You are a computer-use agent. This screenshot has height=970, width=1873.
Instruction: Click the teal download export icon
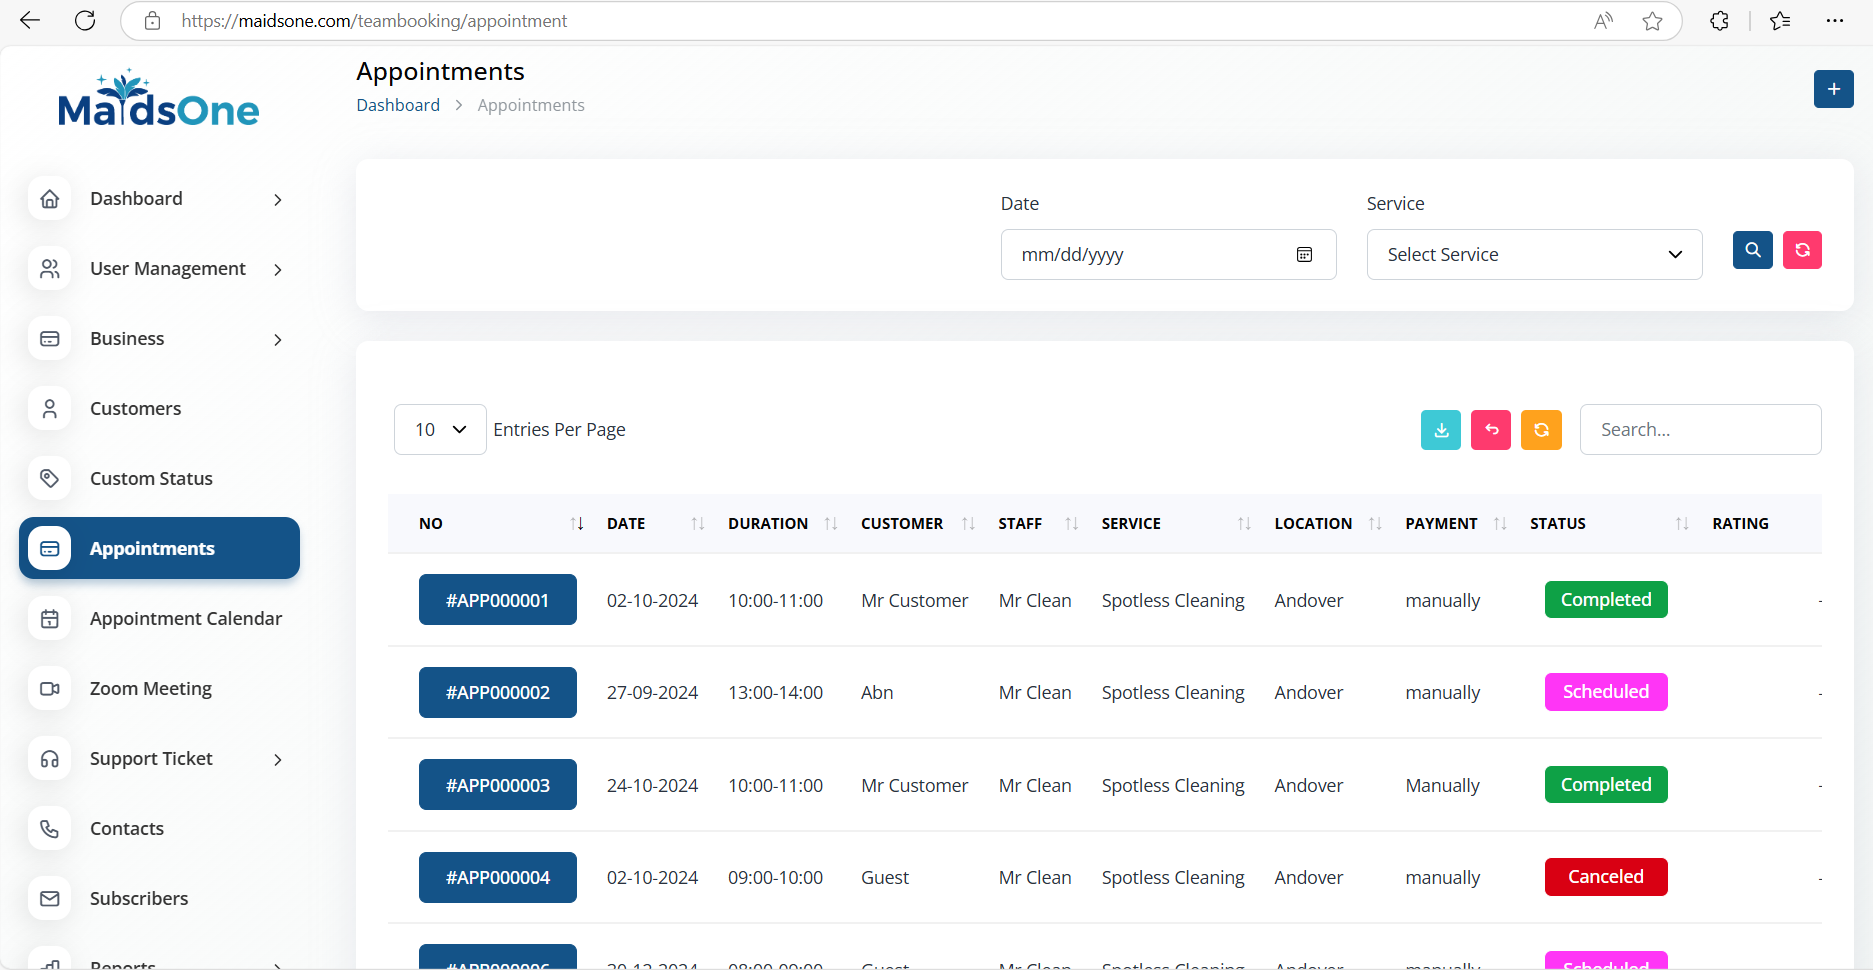coord(1440,430)
